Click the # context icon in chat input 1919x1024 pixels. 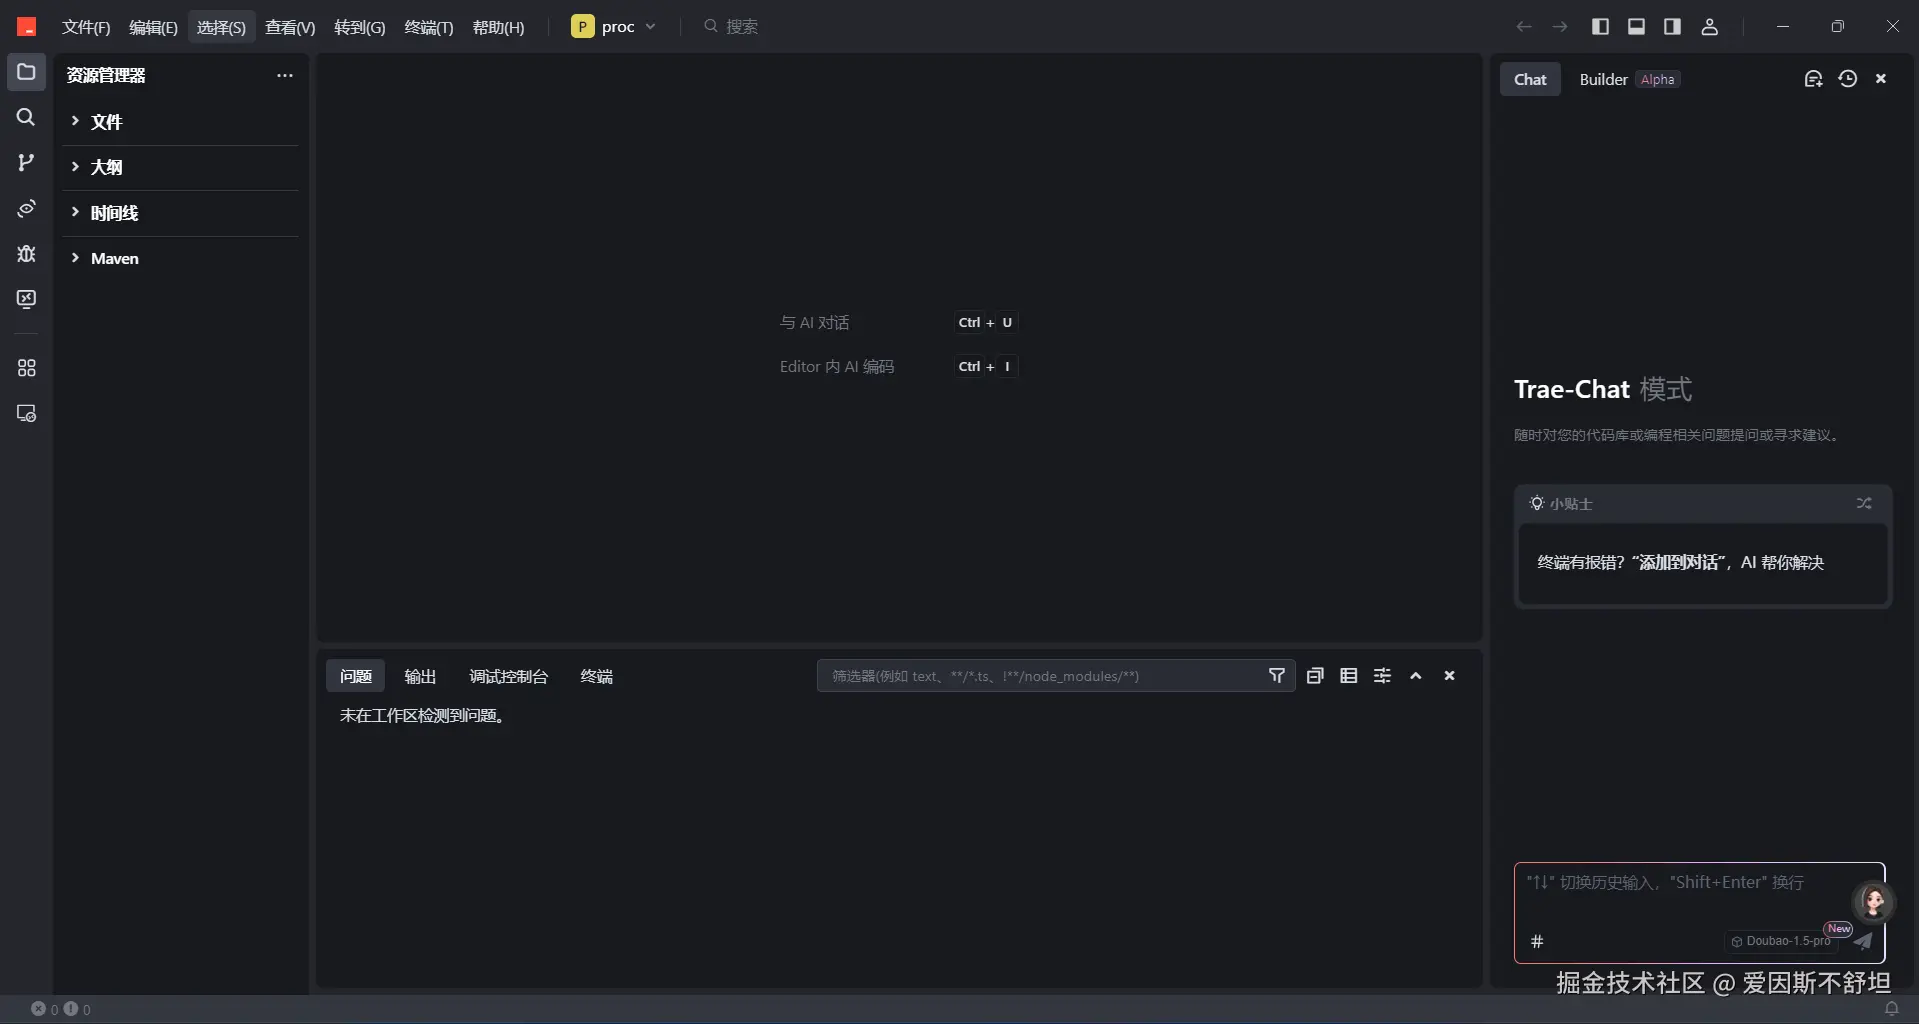1537,941
